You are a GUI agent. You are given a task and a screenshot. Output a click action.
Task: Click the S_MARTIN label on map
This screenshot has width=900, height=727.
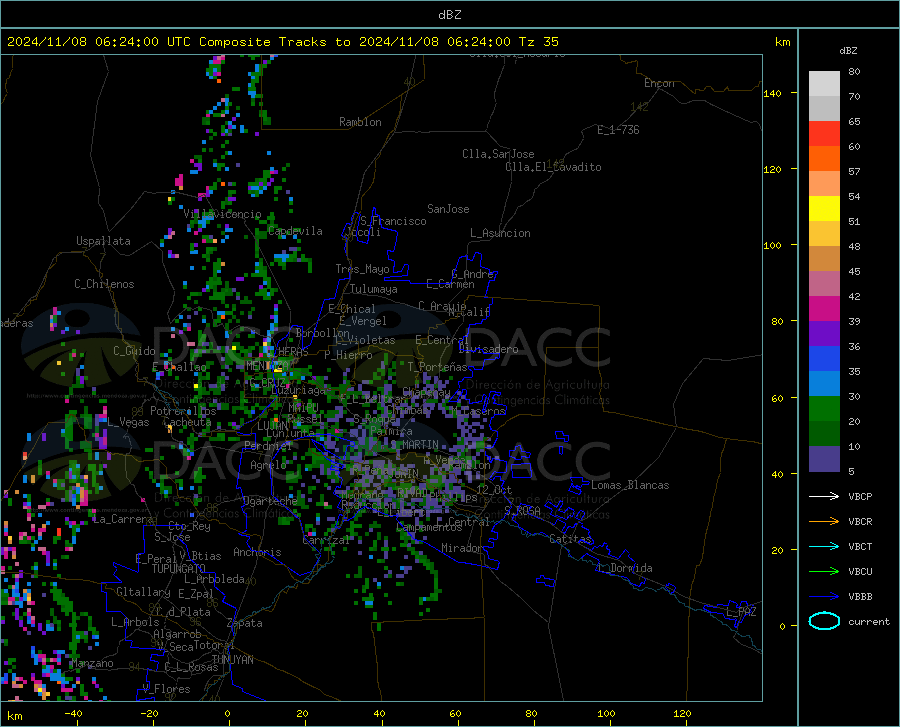[x=414, y=445]
